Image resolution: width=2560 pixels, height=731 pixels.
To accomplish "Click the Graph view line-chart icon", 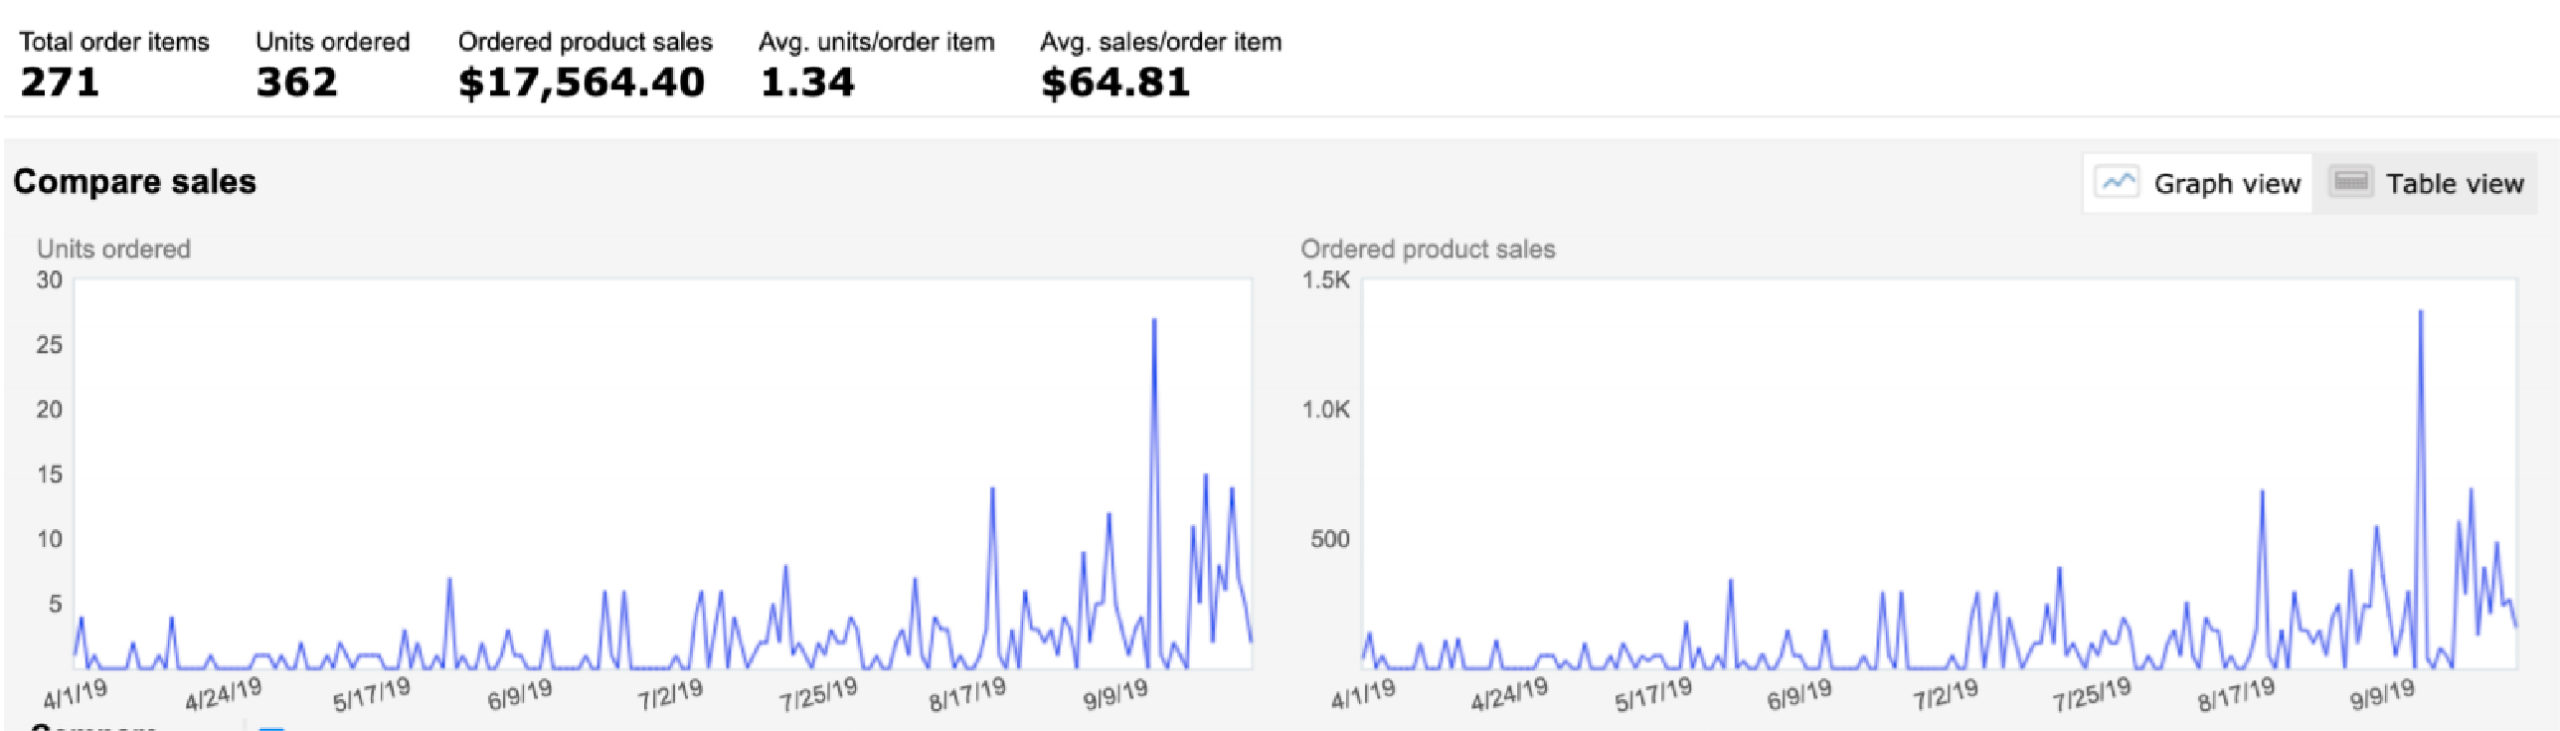I will (2116, 183).
